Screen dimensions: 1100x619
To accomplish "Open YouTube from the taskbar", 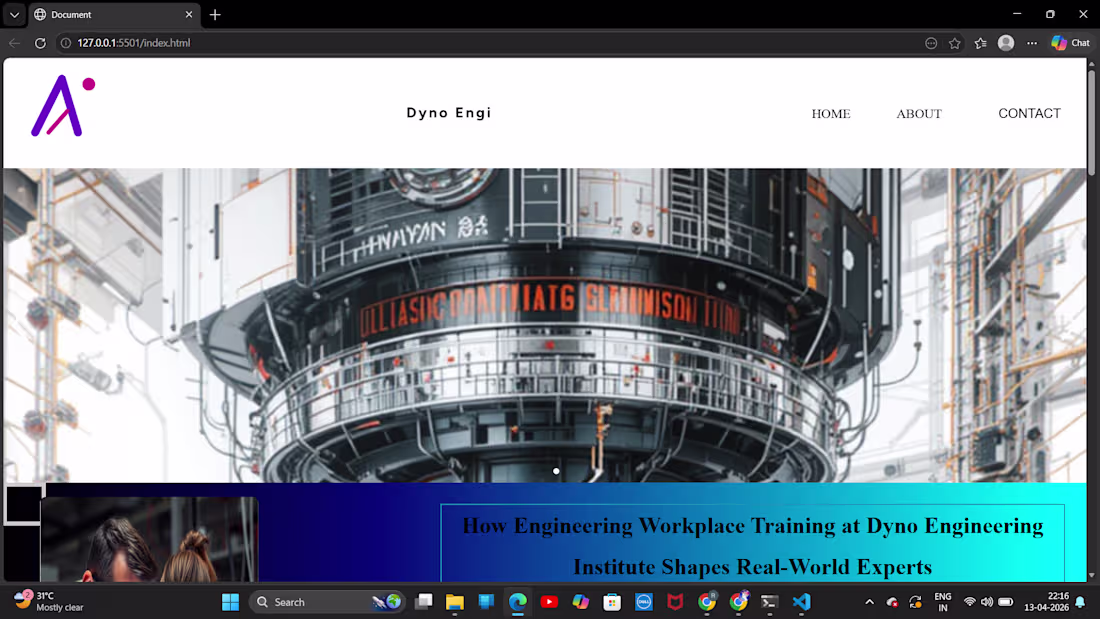I will pyautogui.click(x=549, y=601).
